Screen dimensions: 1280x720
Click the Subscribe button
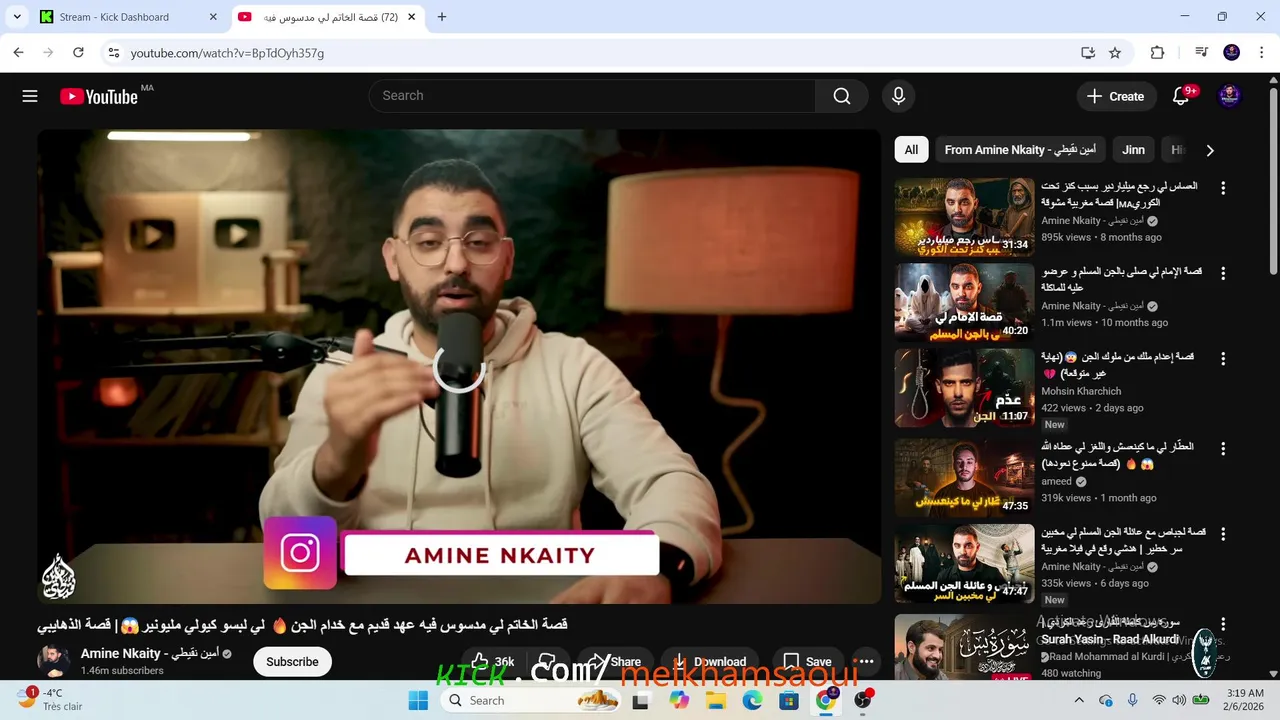coord(292,662)
